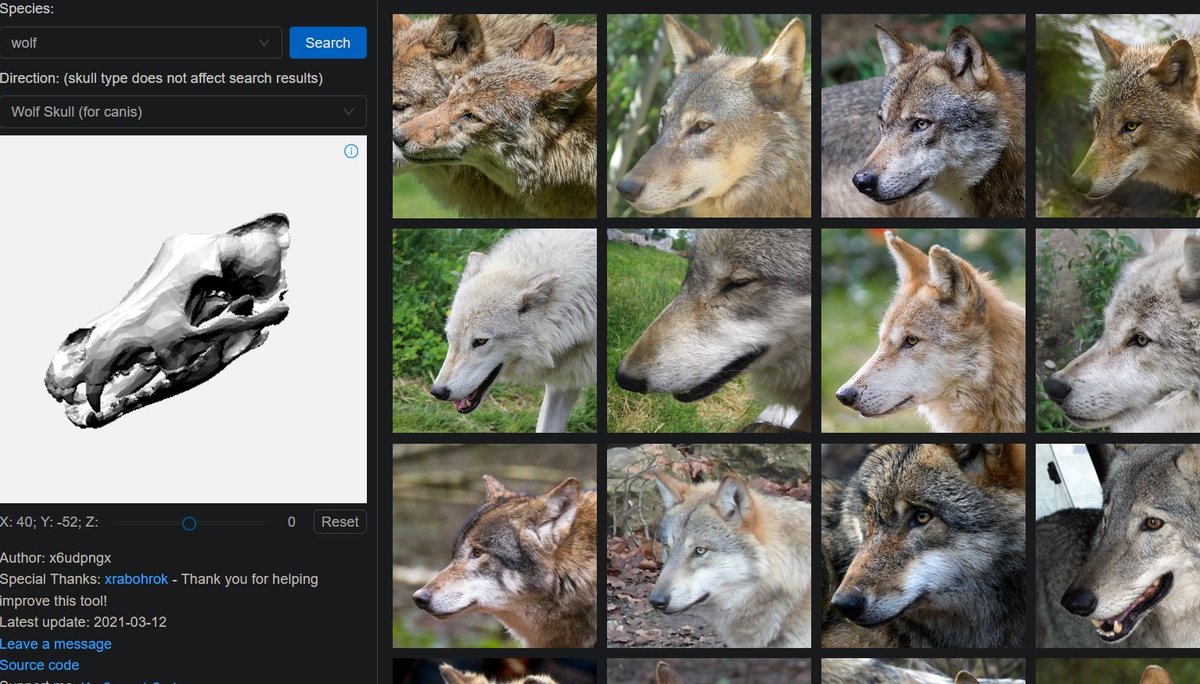
Task: Open the info tooltip on the 3D viewer
Action: (x=351, y=150)
